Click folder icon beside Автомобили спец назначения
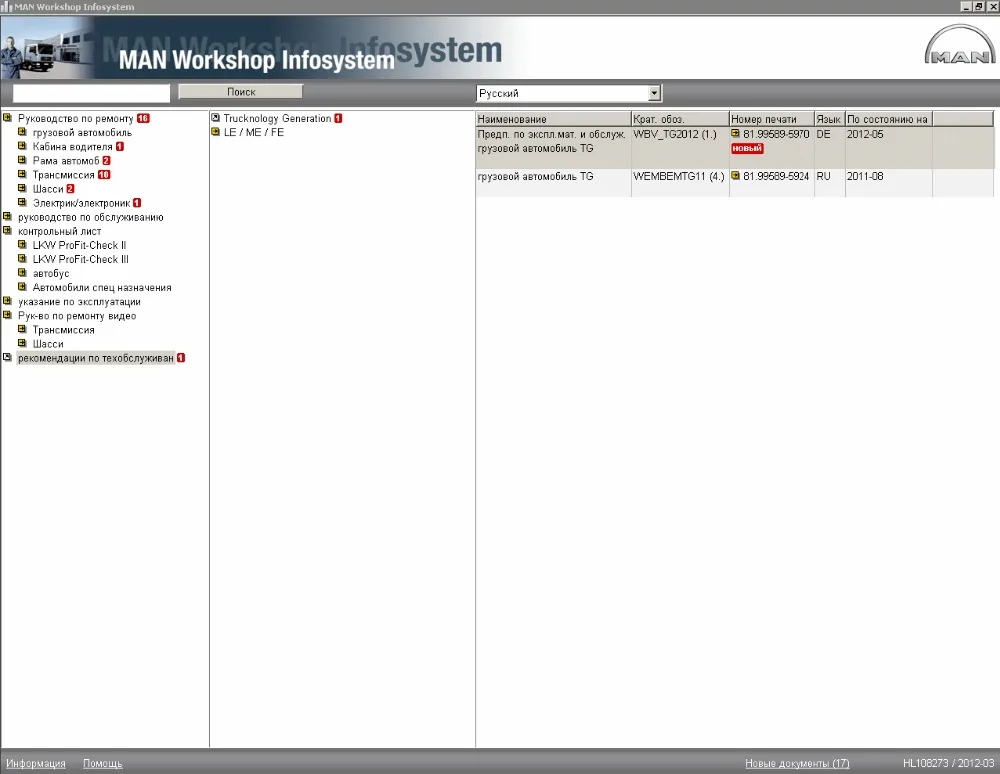The image size is (1000, 774). [x=22, y=286]
